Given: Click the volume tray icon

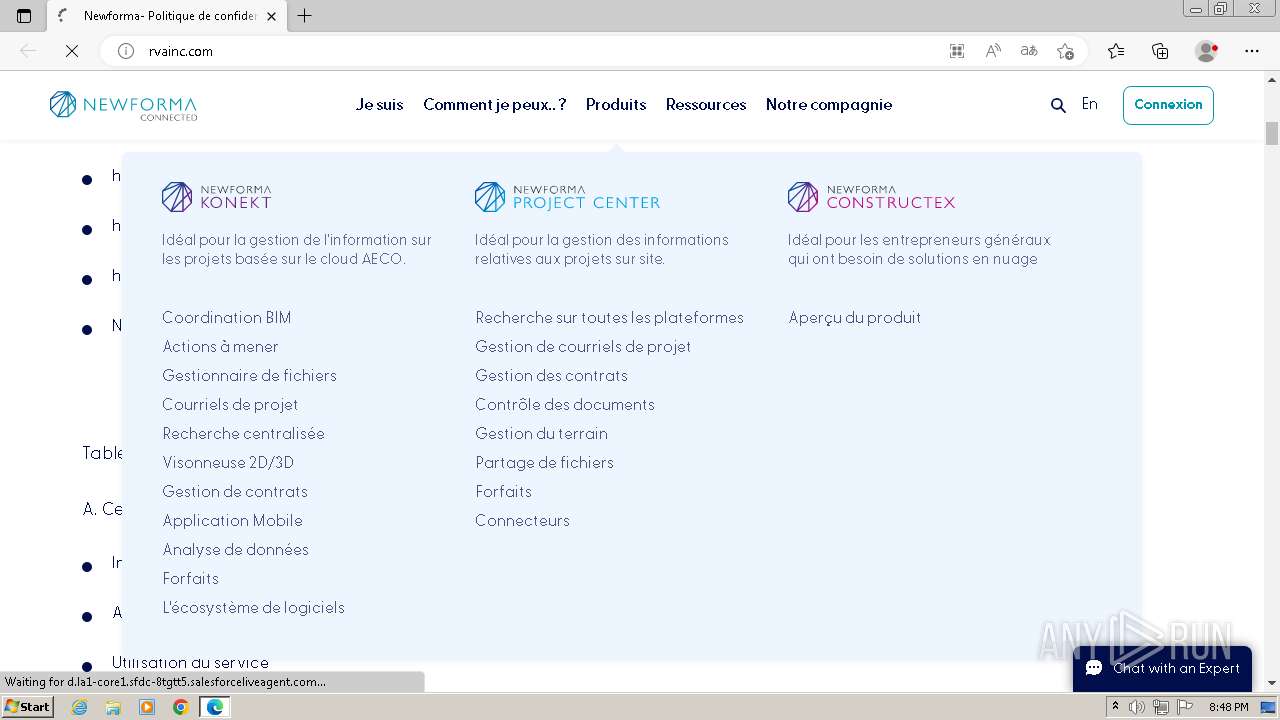Looking at the screenshot, I should tap(1137, 707).
